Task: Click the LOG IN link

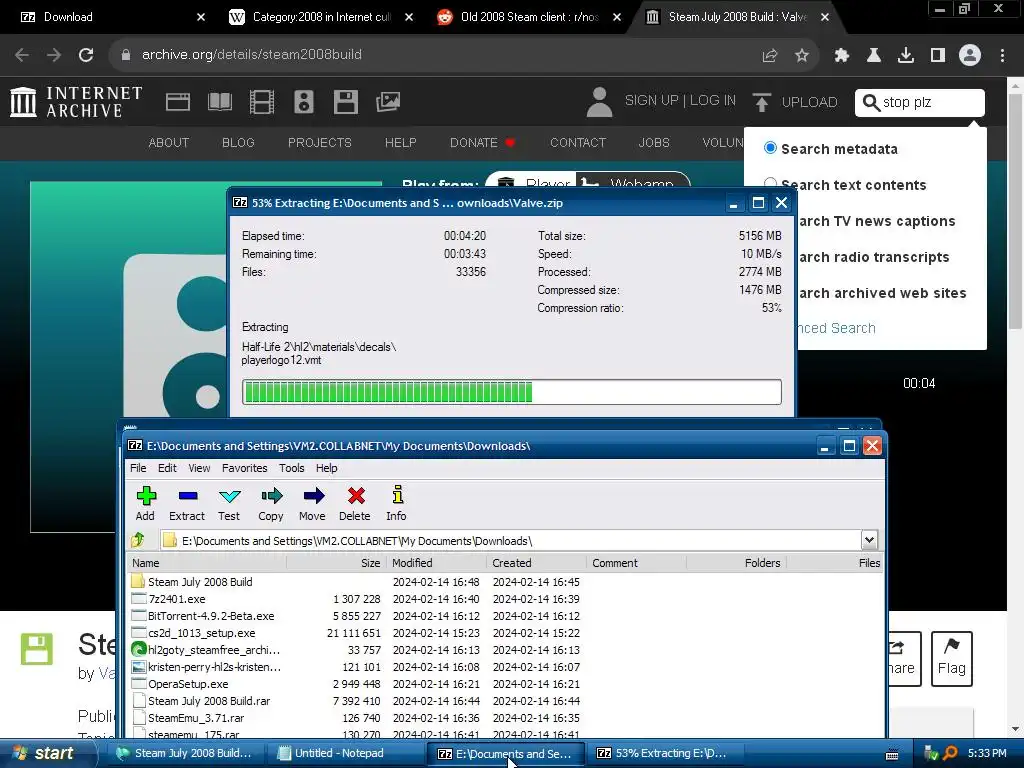Action: click(712, 101)
